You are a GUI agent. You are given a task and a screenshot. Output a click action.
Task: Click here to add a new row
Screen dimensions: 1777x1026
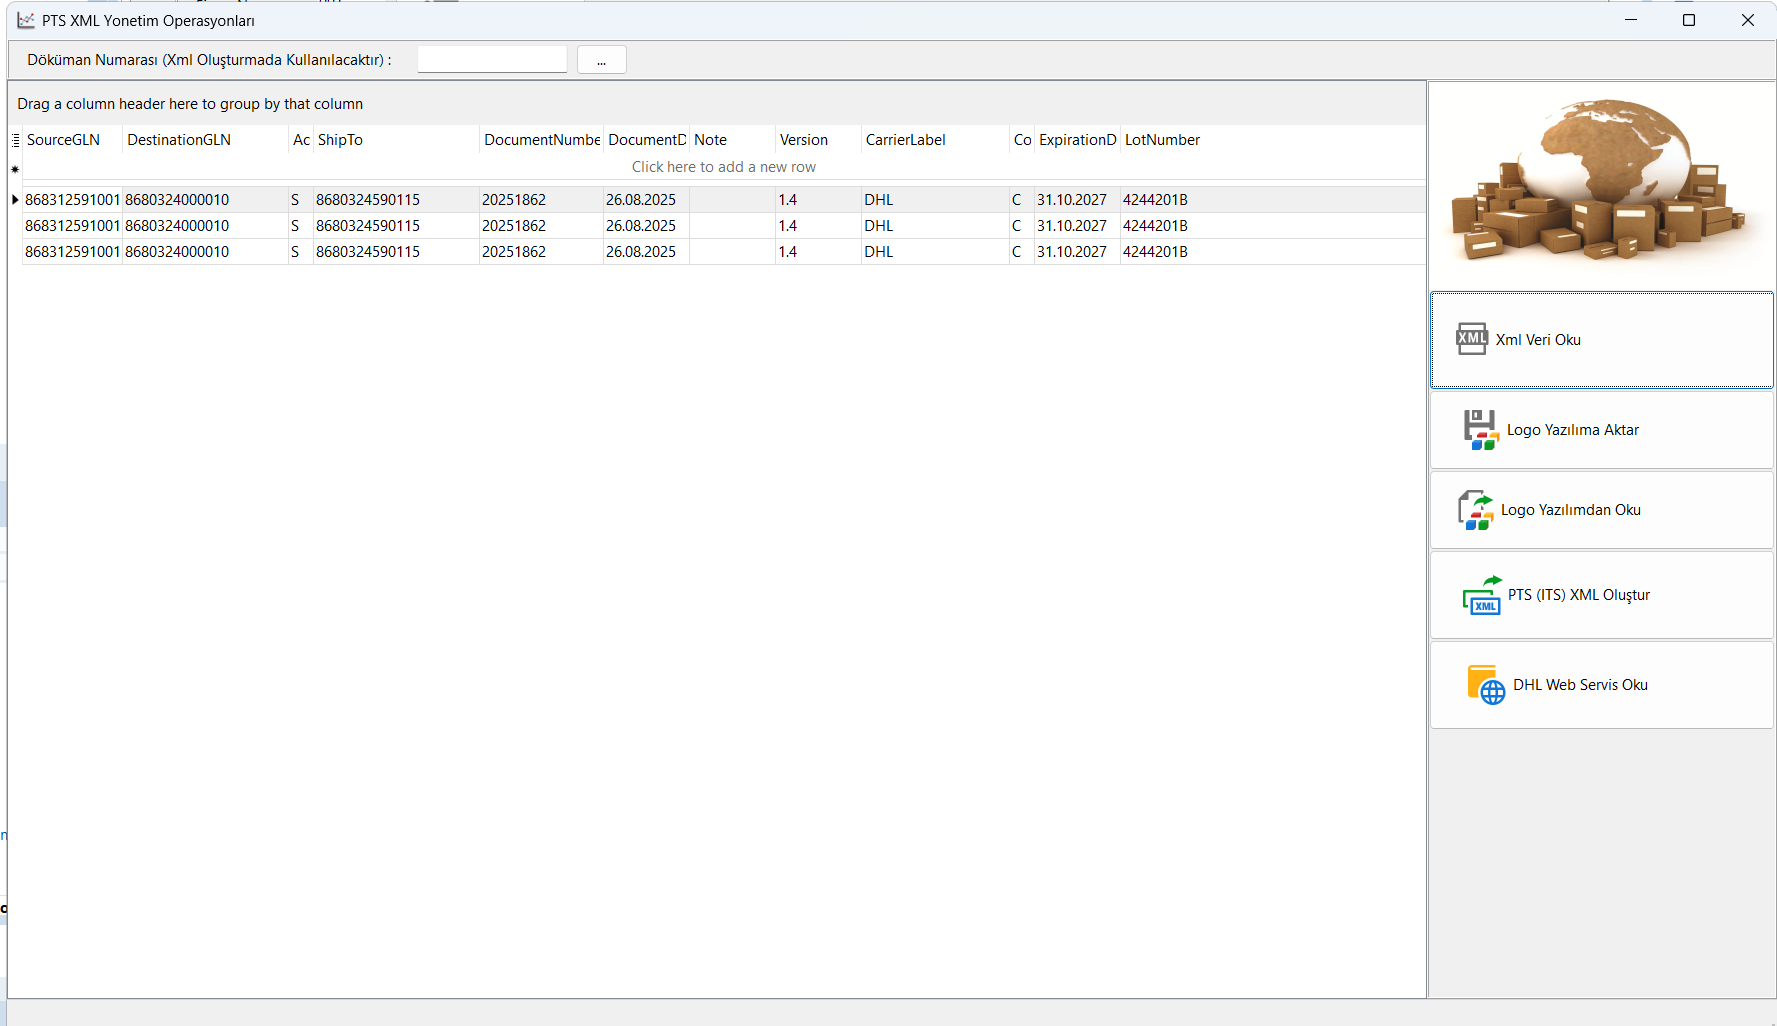pyautogui.click(x=723, y=167)
